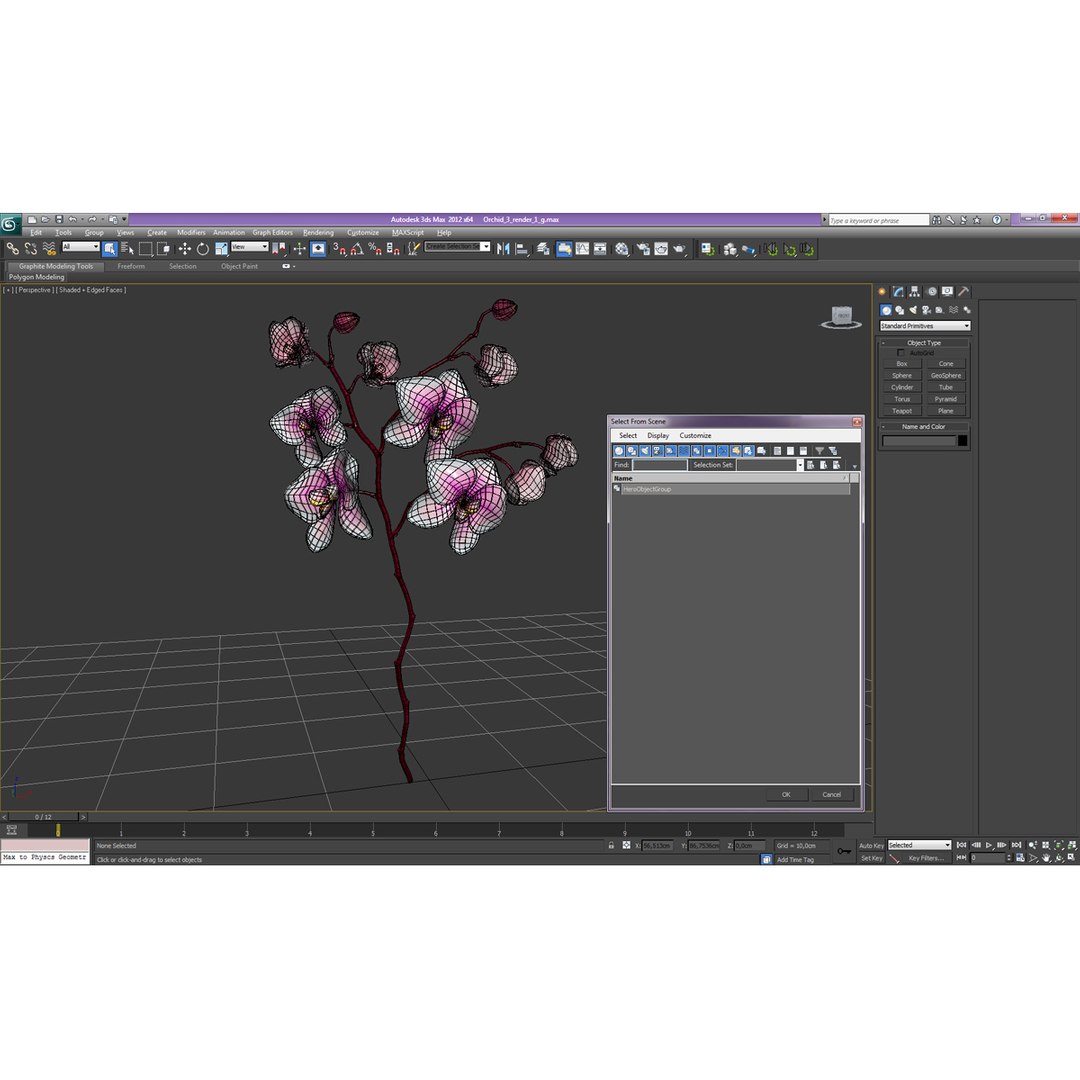Open the Hierarchy command panel tab
This screenshot has width=1080, height=1080.
point(915,291)
